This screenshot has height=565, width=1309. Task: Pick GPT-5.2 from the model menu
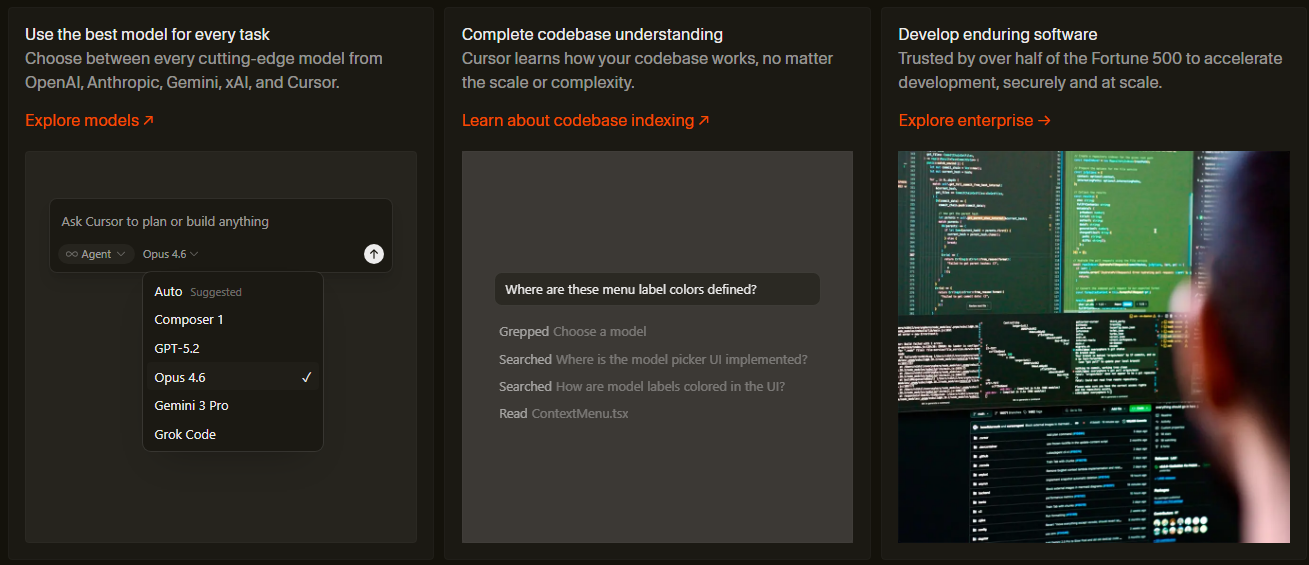(177, 349)
